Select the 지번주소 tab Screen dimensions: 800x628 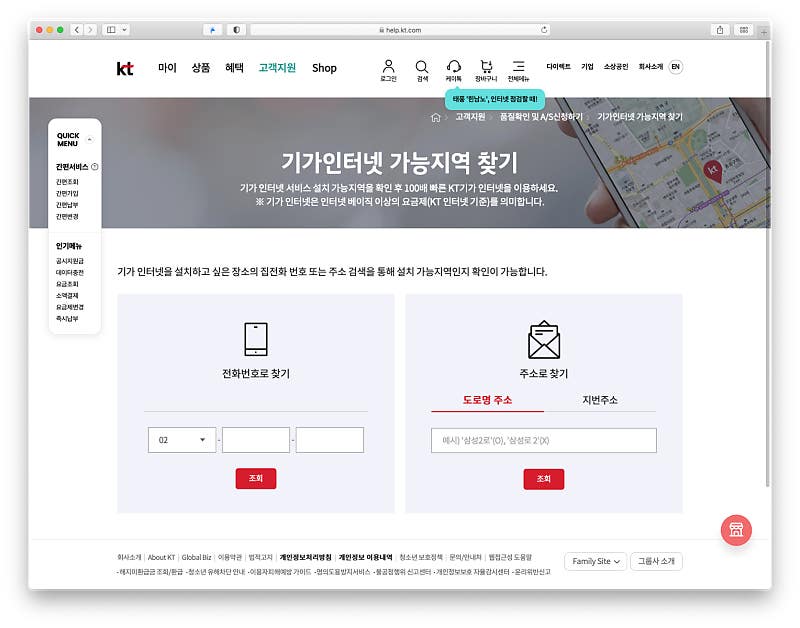pos(600,400)
